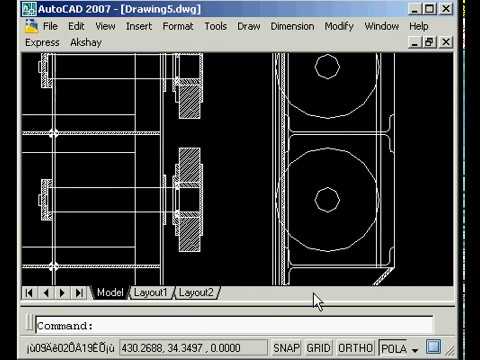The height and width of the screenshot is (360, 480).
Task: Switch to the Layout2 tab
Action: click(x=196, y=293)
